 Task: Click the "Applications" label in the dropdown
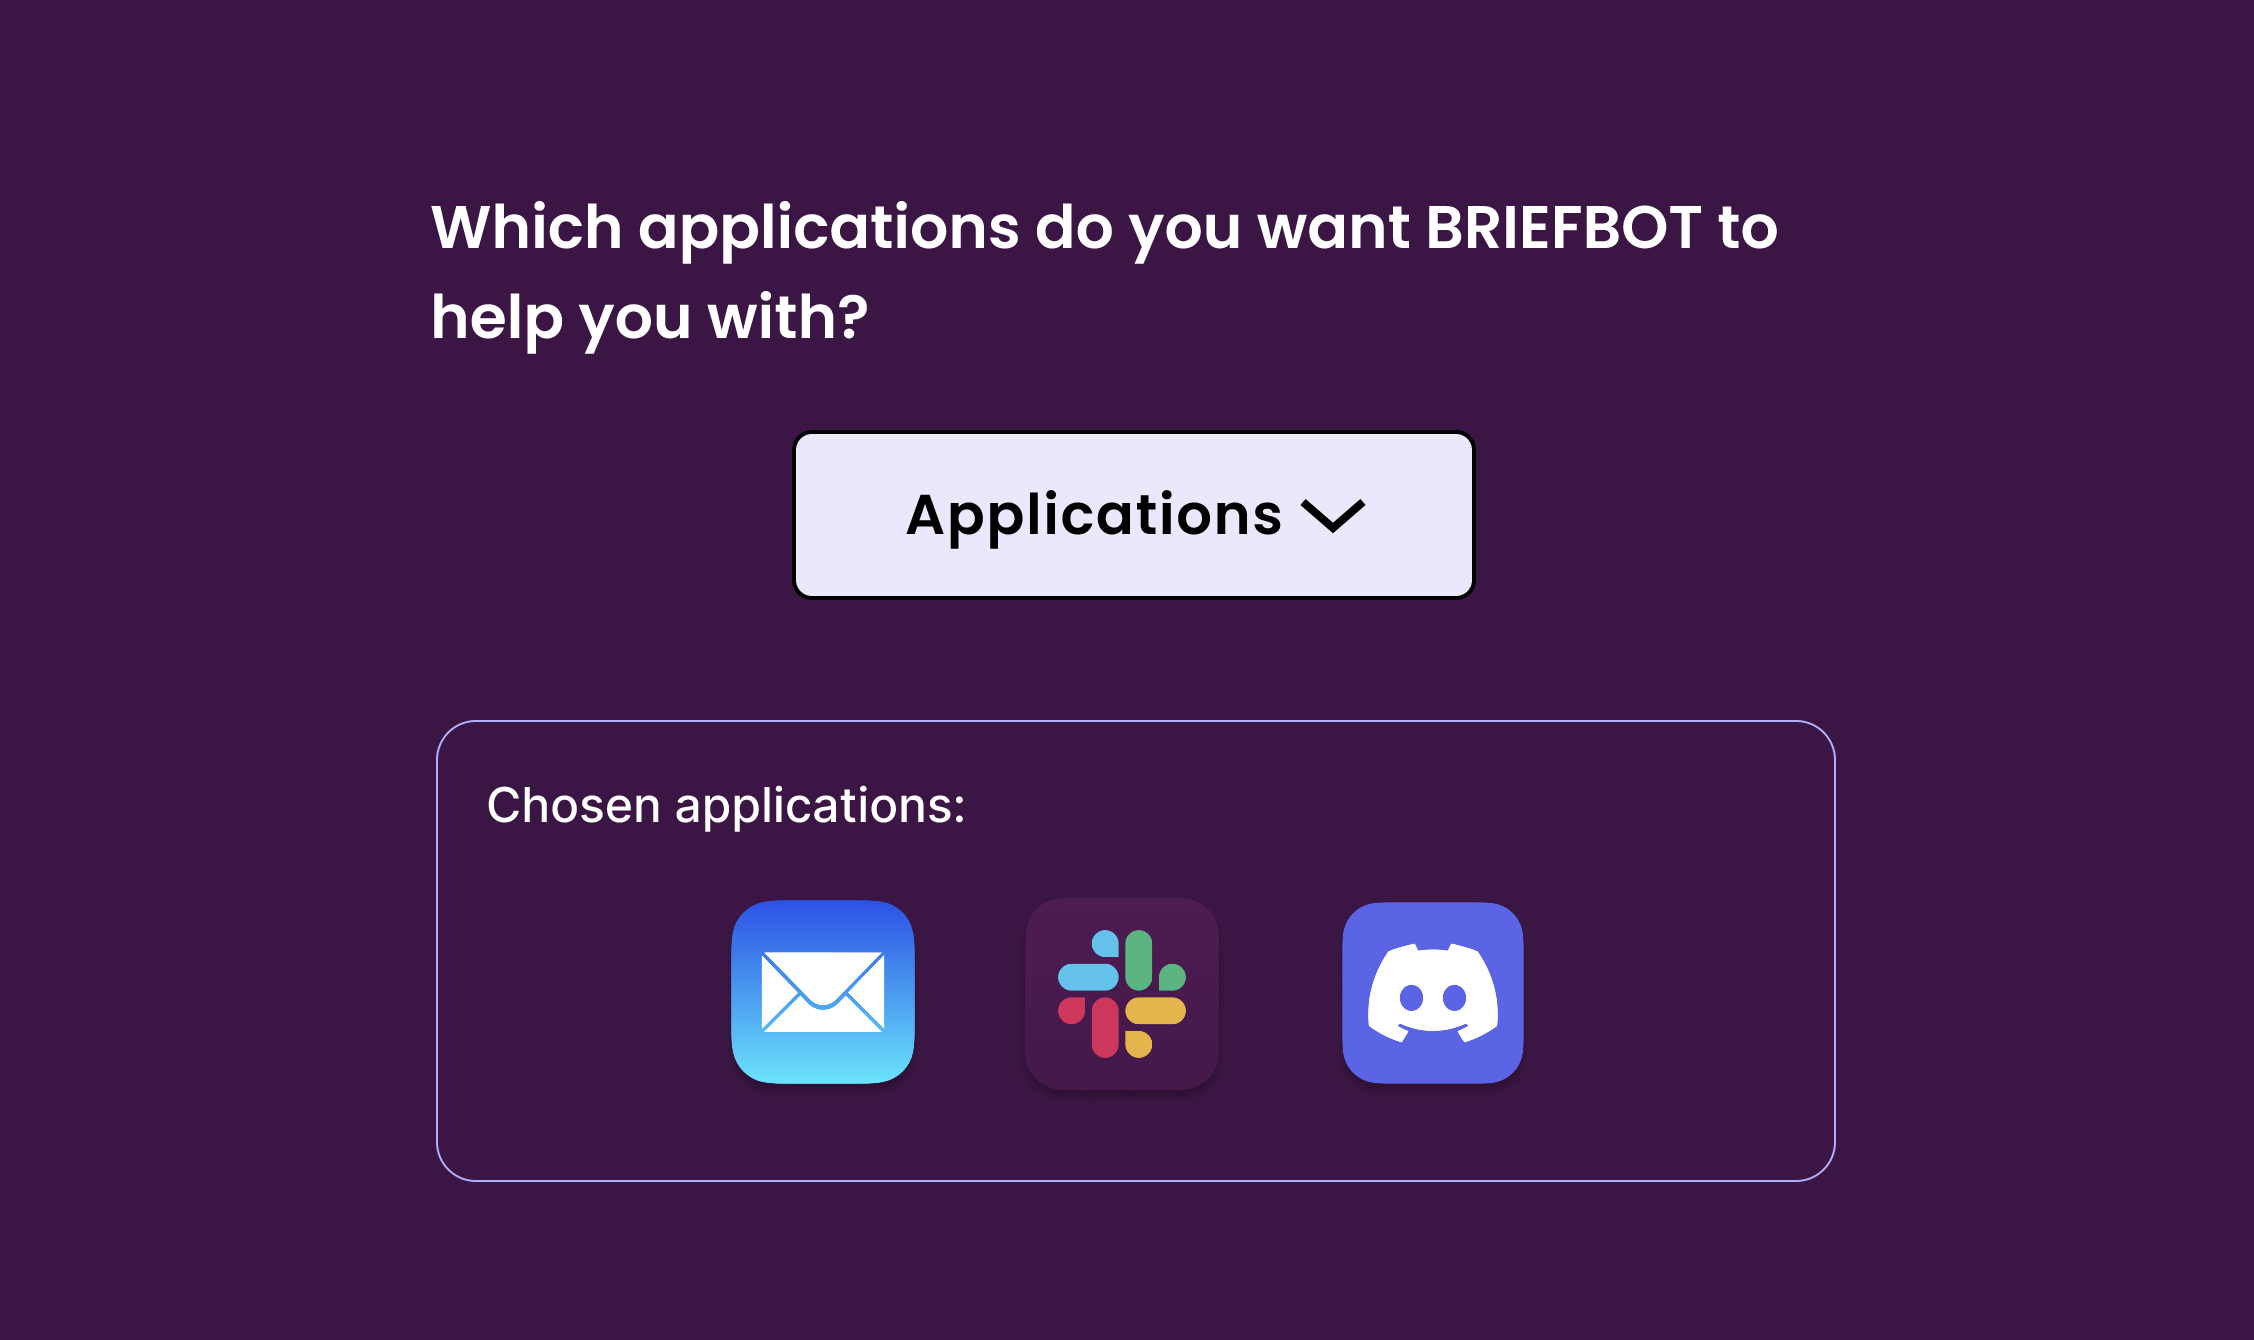pyautogui.click(x=1093, y=515)
